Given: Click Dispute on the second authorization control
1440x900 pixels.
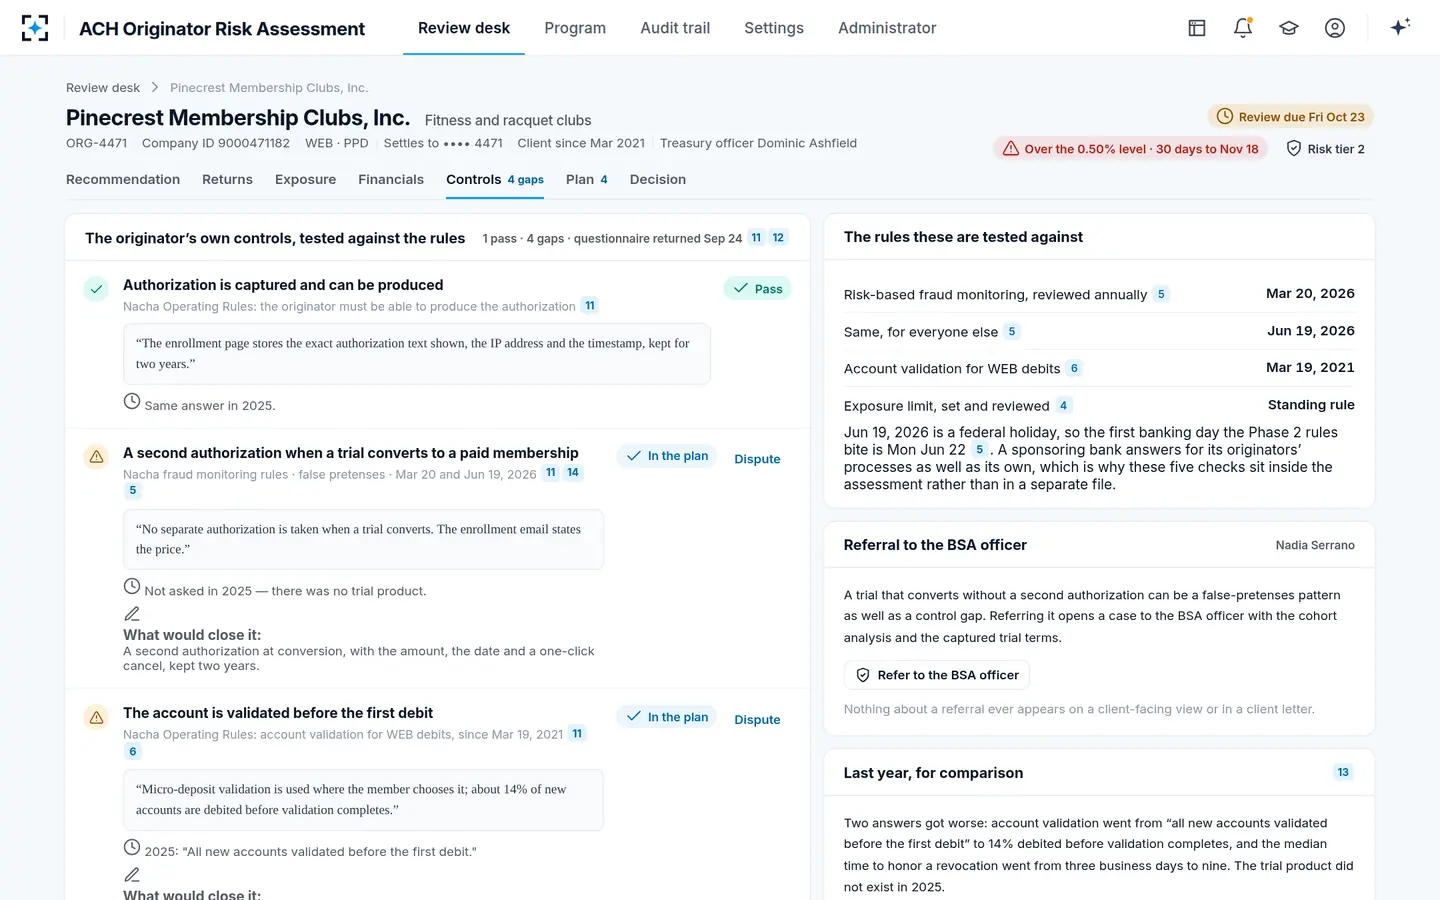Looking at the screenshot, I should point(757,459).
